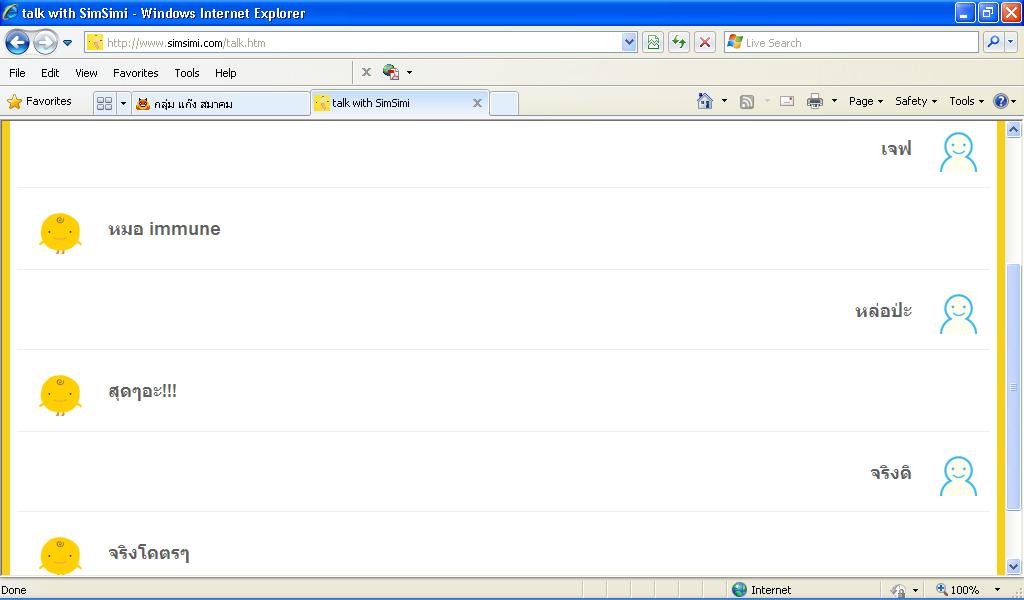1024x600 pixels.
Task: Select the talk with SimSimi tab
Action: click(x=392, y=103)
